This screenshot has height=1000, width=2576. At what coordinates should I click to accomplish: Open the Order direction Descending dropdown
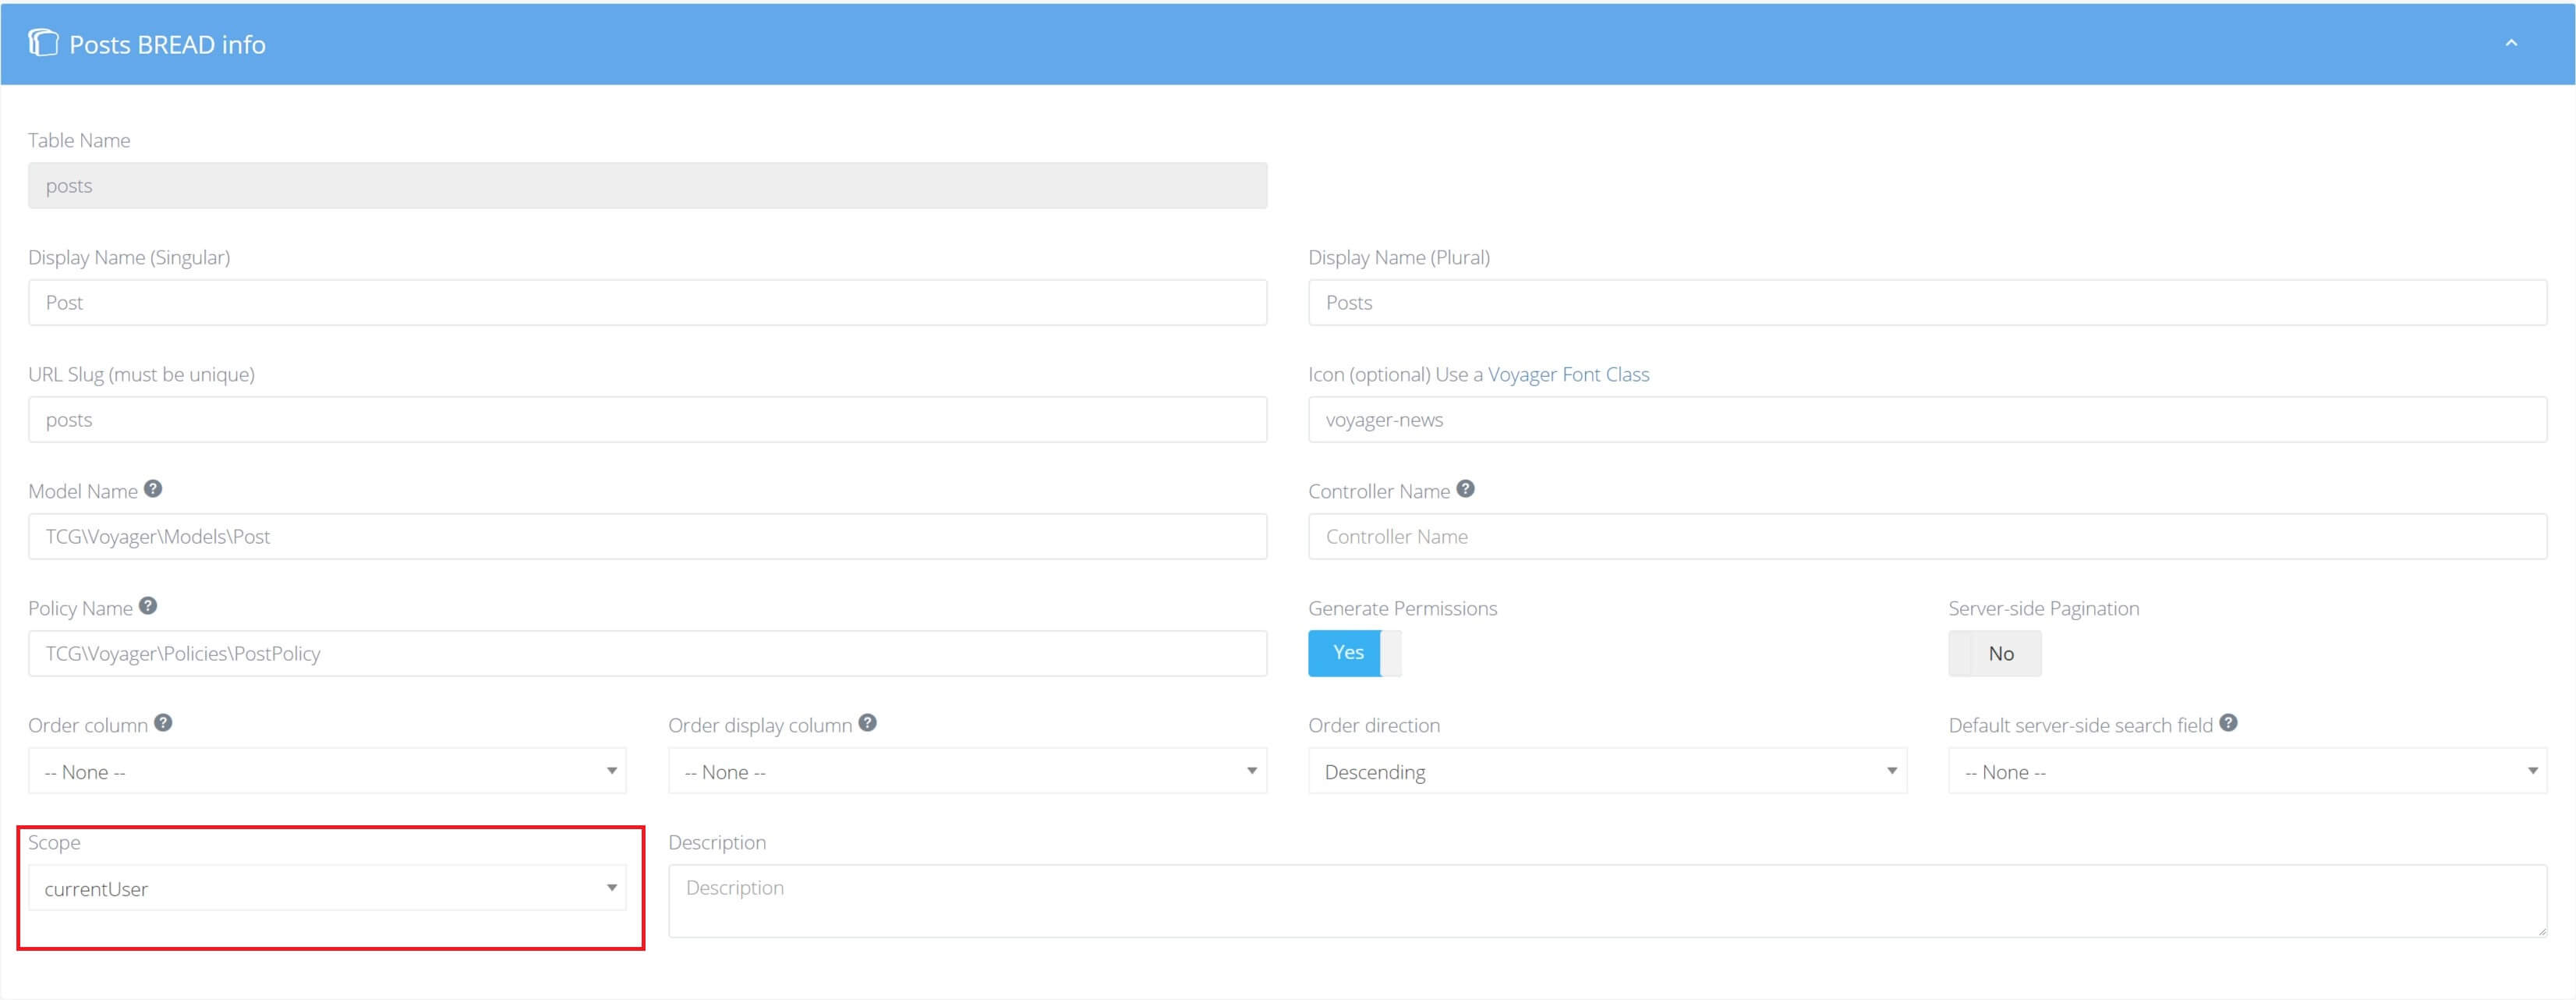point(1607,771)
